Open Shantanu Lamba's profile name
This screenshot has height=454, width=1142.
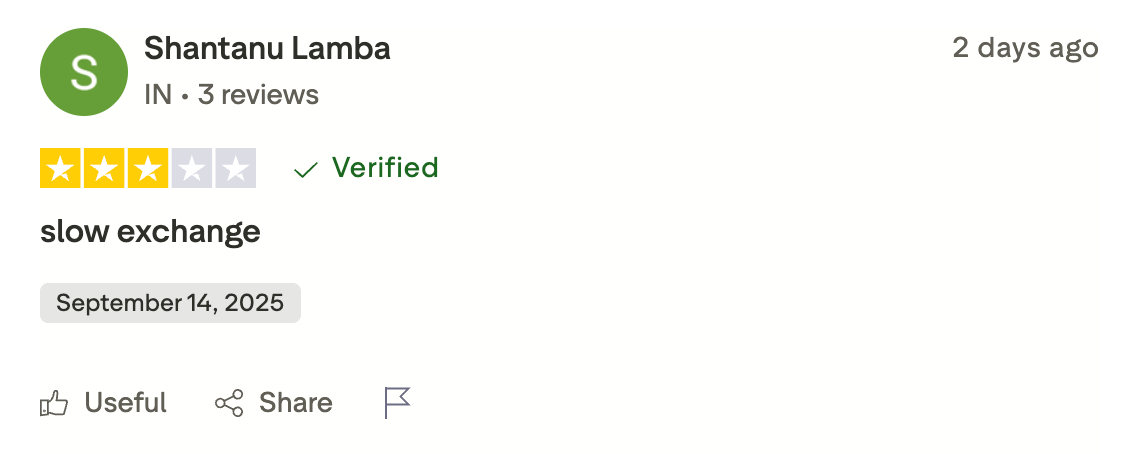[267, 48]
